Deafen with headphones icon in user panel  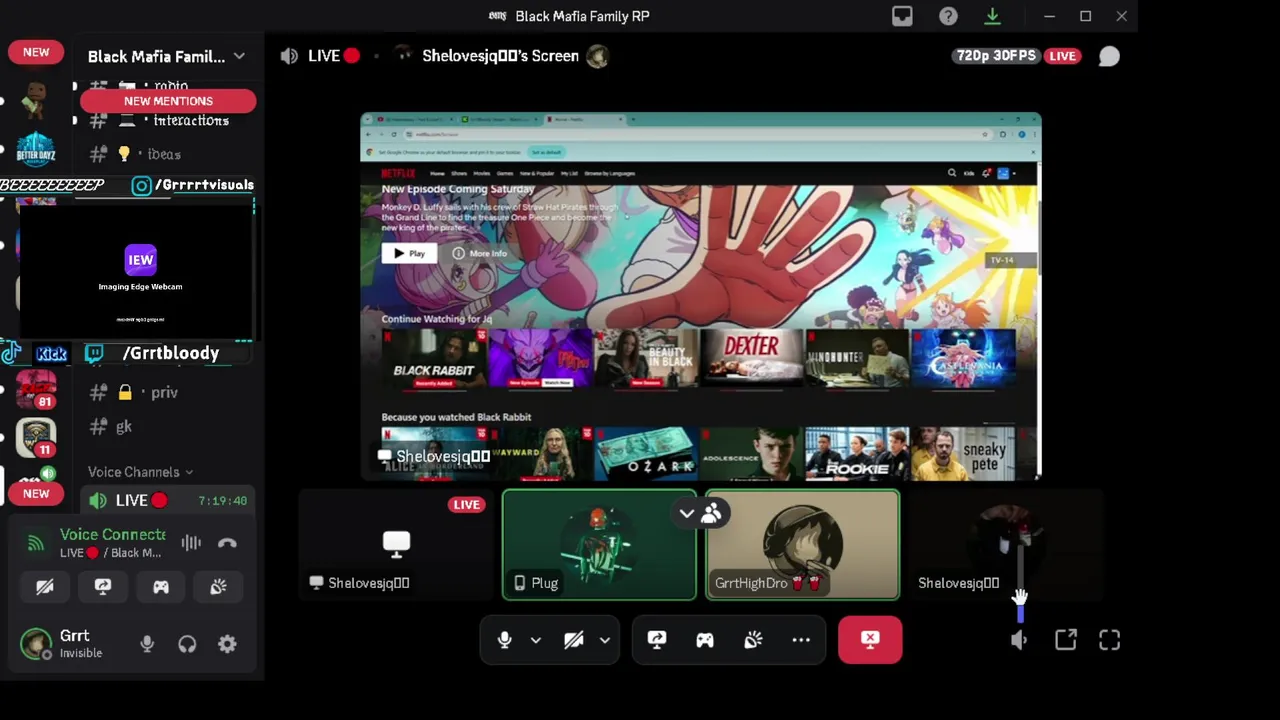pos(187,645)
